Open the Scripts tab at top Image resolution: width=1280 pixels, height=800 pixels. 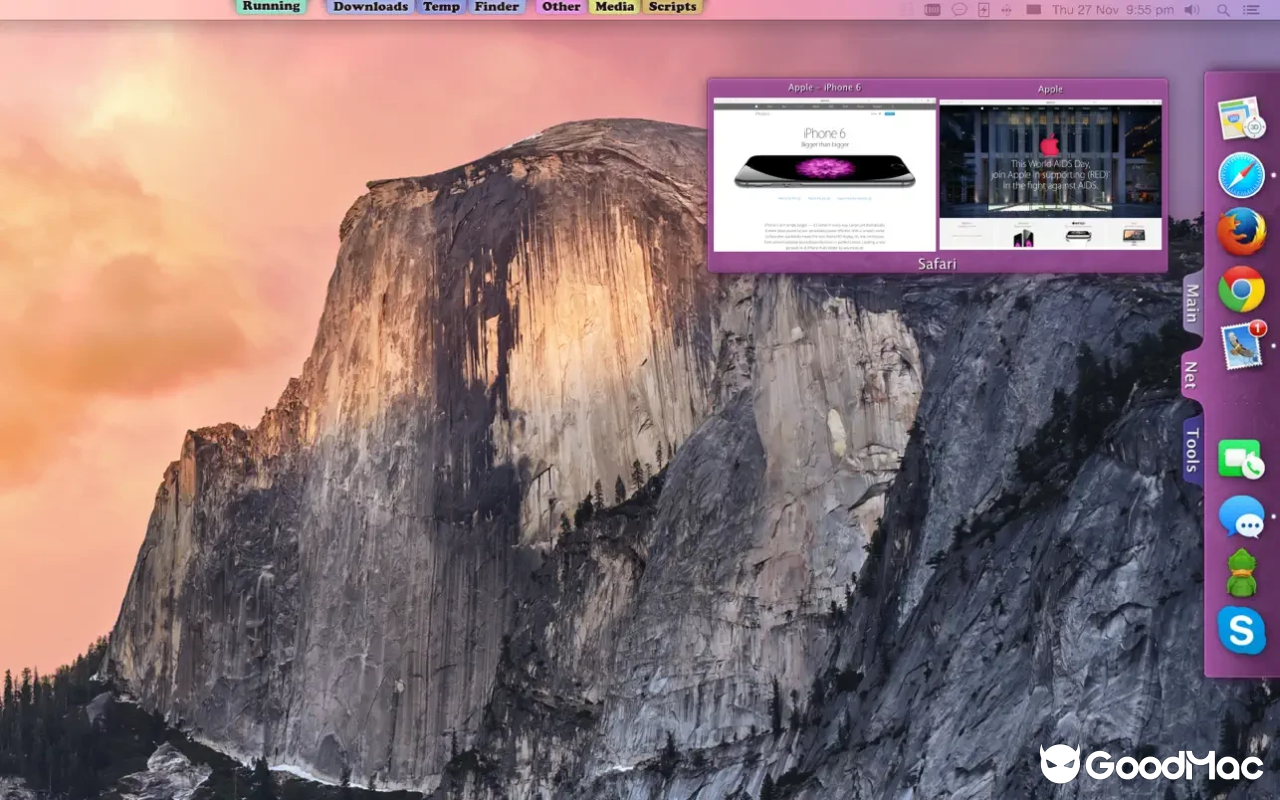pyautogui.click(x=672, y=7)
